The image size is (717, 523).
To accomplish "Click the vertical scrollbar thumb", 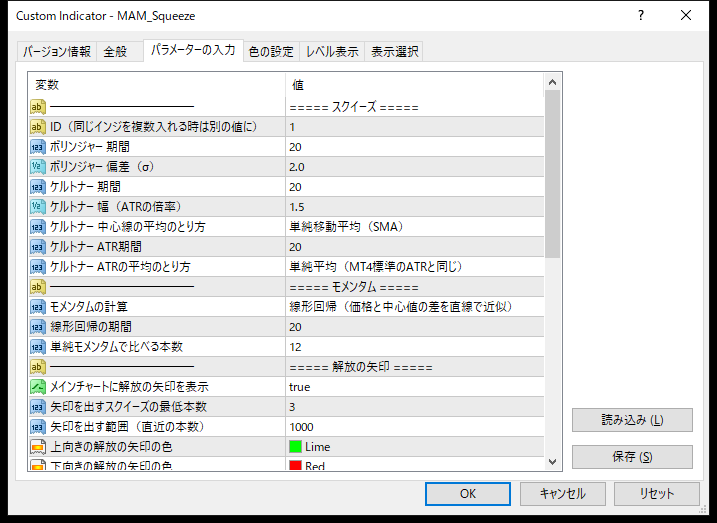I will 552,174.
